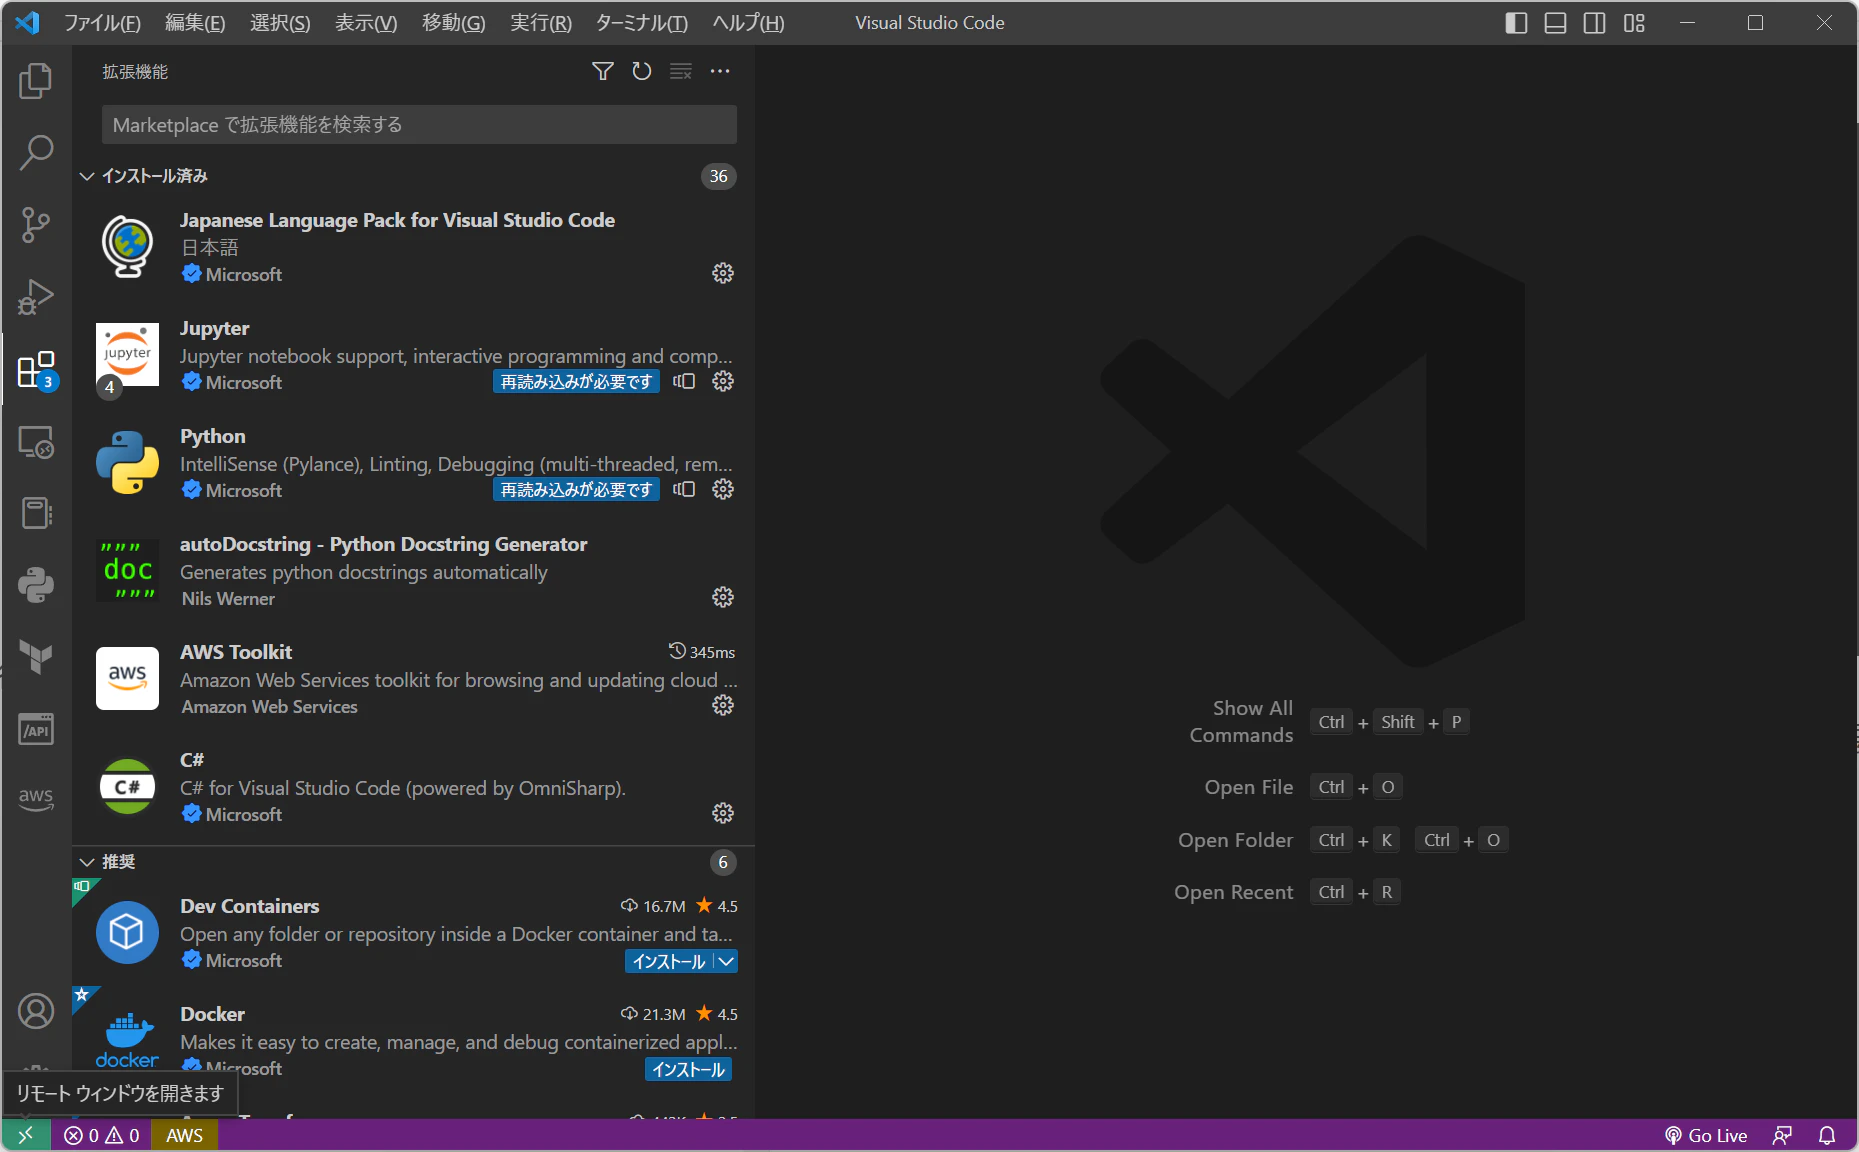Screen dimensions: 1859x1152
Task: Open the Terraform activity bar icon
Action: point(36,657)
